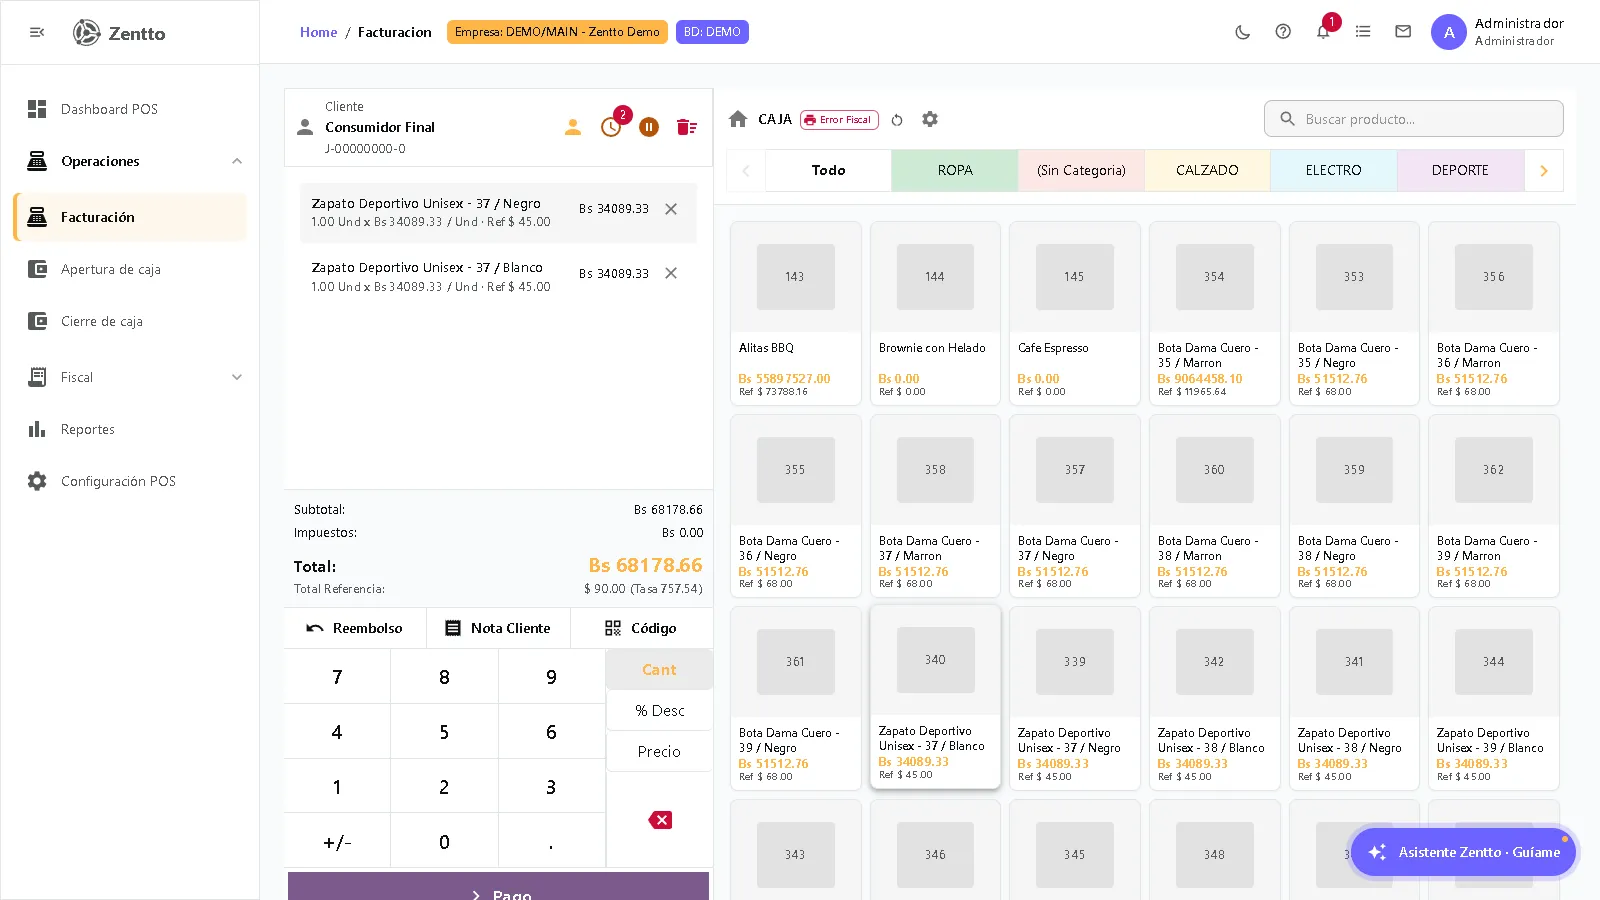Click the Error Fiscal badge
This screenshot has width=1600, height=900.
click(x=839, y=120)
